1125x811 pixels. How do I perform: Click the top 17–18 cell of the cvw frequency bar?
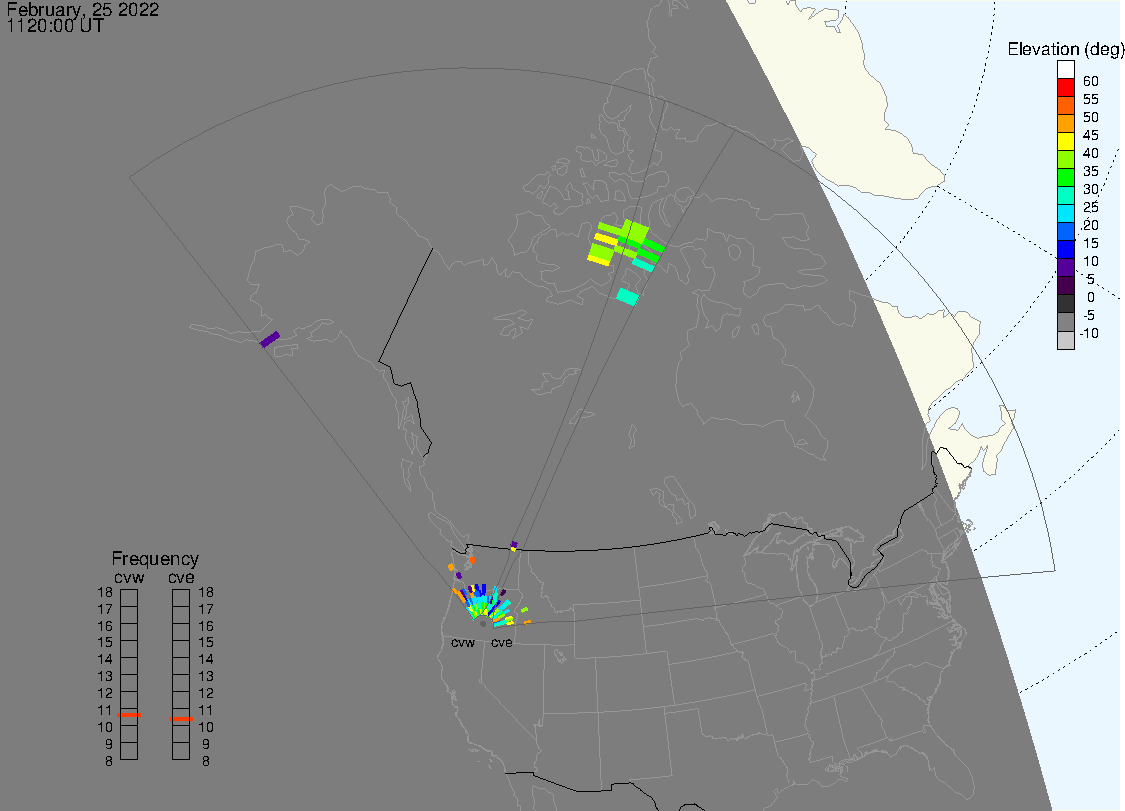coord(129,598)
